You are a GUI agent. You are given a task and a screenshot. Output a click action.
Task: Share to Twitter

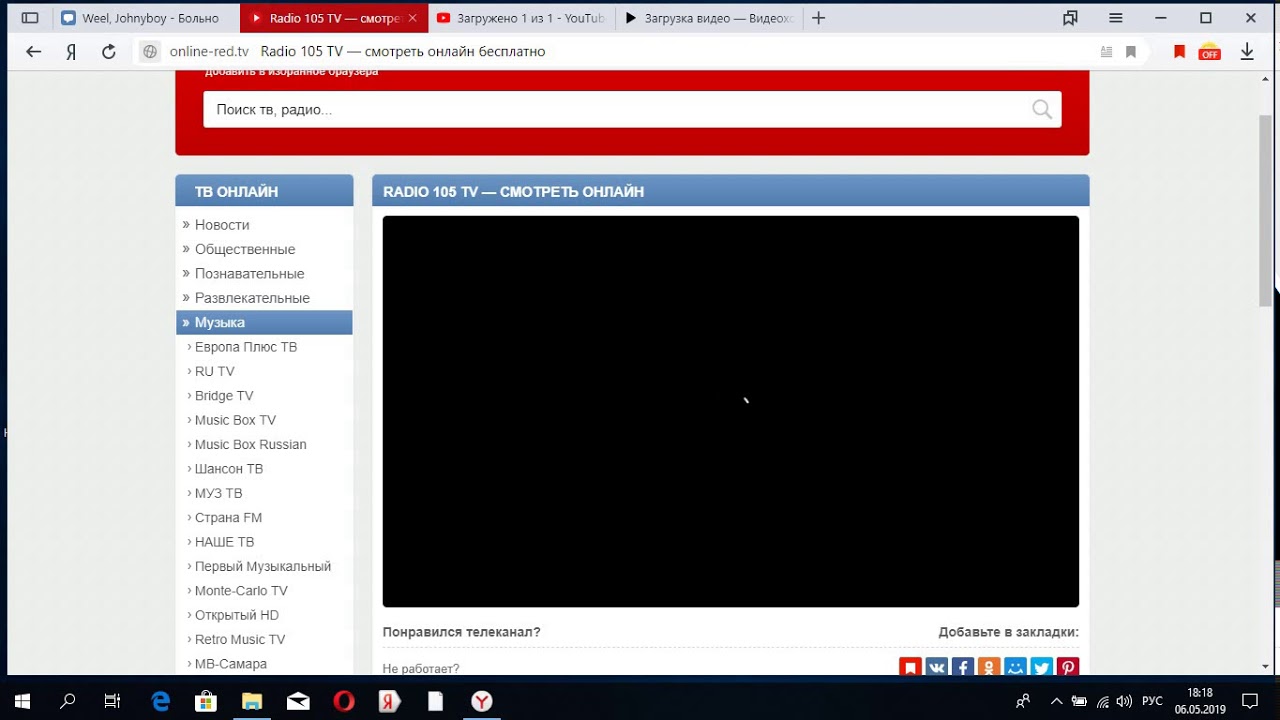(1042, 667)
